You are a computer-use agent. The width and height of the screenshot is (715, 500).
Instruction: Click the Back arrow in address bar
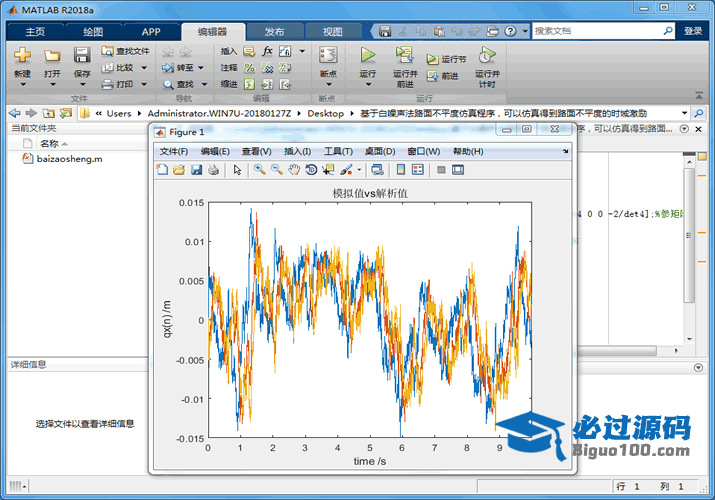tap(15, 113)
